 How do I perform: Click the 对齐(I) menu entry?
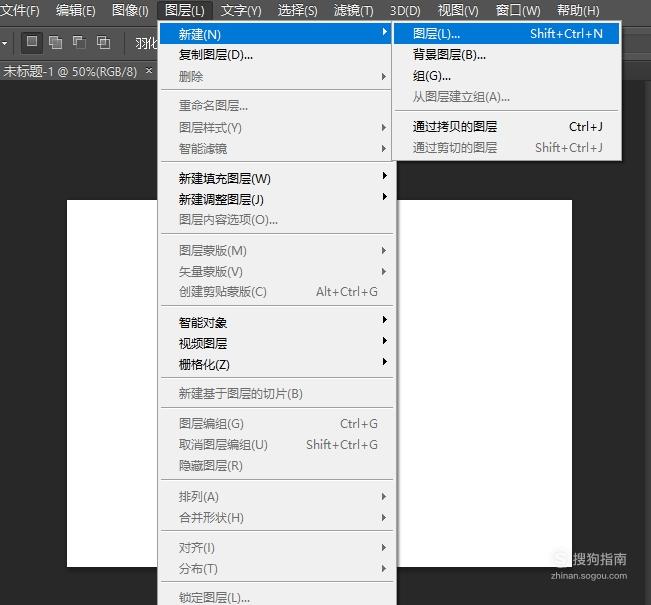point(275,548)
